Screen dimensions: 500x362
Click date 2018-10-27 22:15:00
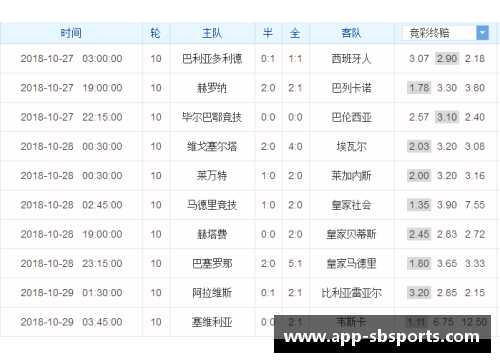coord(71,117)
